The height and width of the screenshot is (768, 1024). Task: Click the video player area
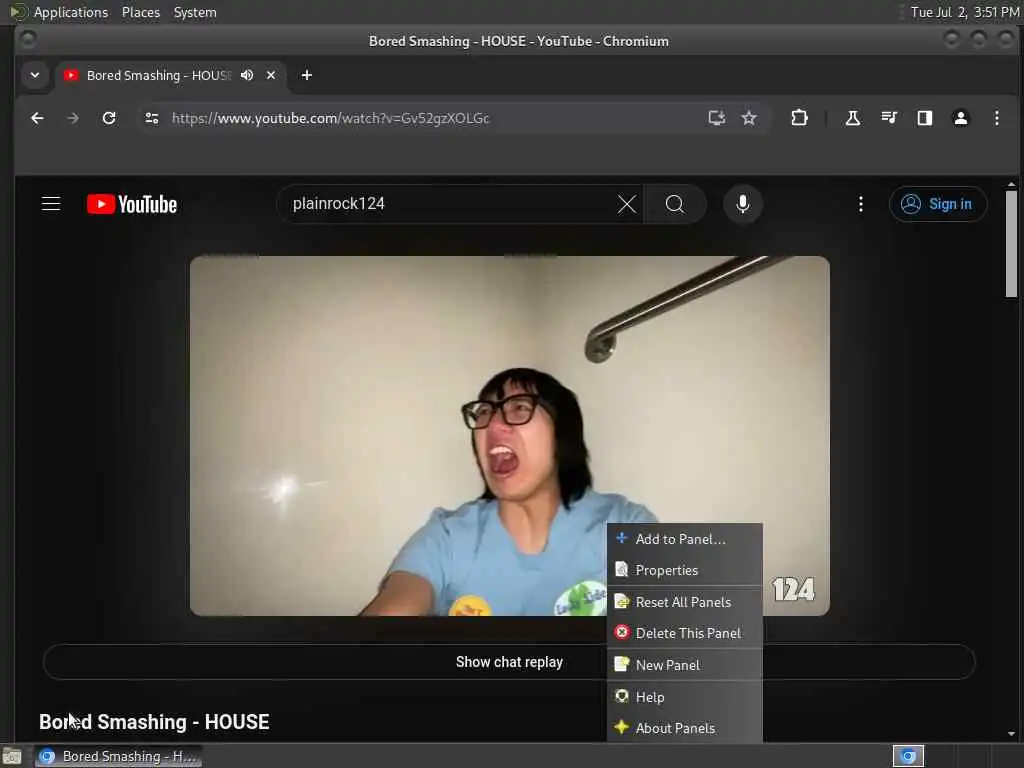click(509, 436)
